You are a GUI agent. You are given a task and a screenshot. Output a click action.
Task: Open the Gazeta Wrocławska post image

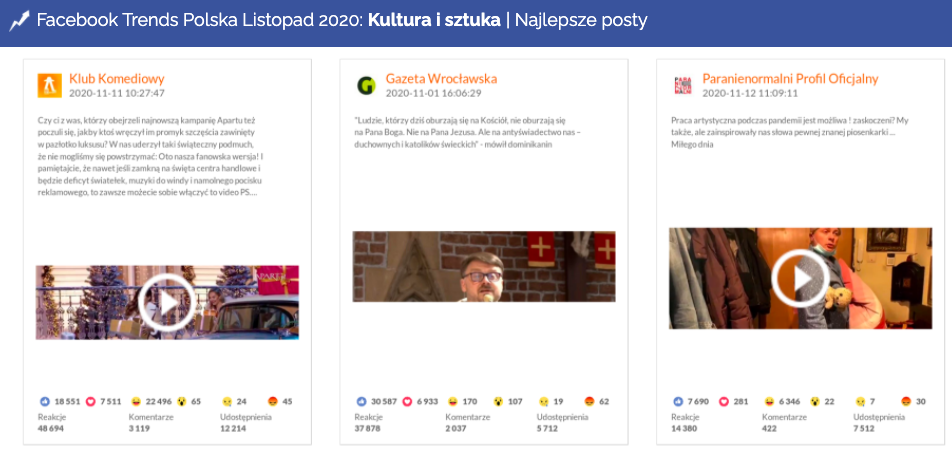pyautogui.click(x=484, y=267)
